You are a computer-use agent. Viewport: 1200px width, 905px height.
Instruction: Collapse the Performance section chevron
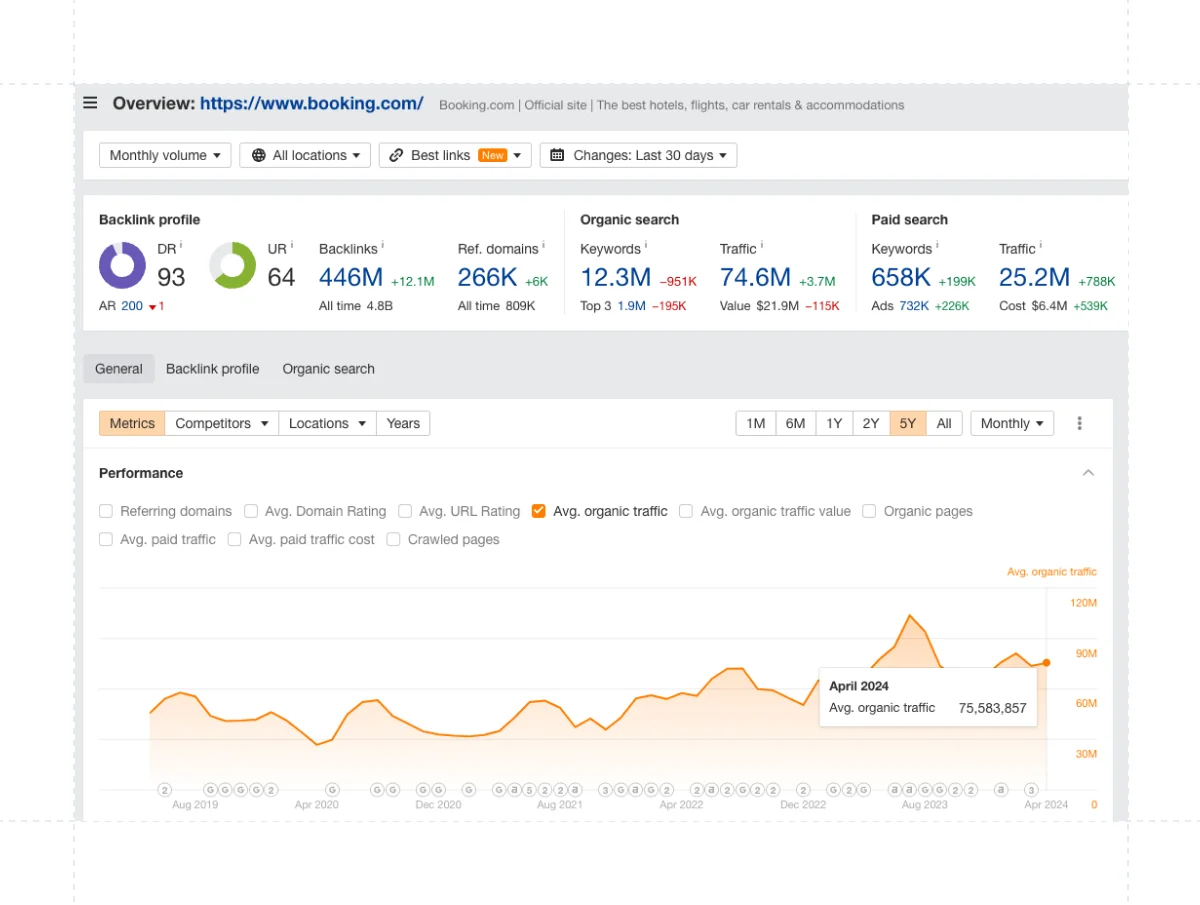point(1089,473)
